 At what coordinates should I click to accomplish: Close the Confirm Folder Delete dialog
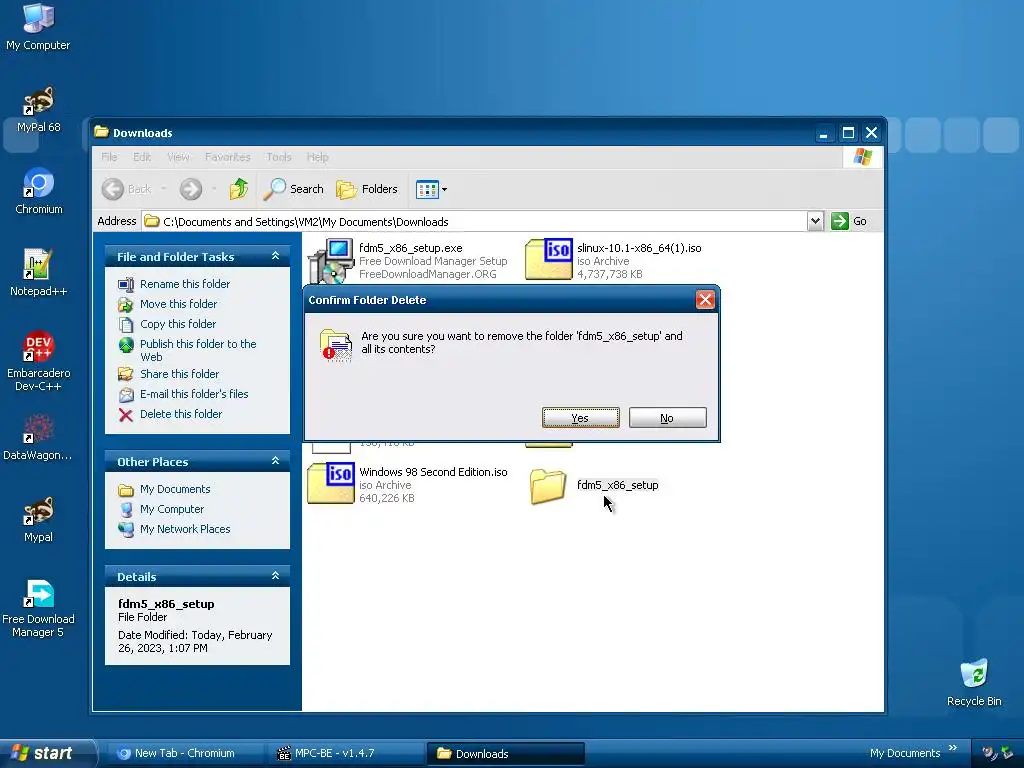click(705, 300)
